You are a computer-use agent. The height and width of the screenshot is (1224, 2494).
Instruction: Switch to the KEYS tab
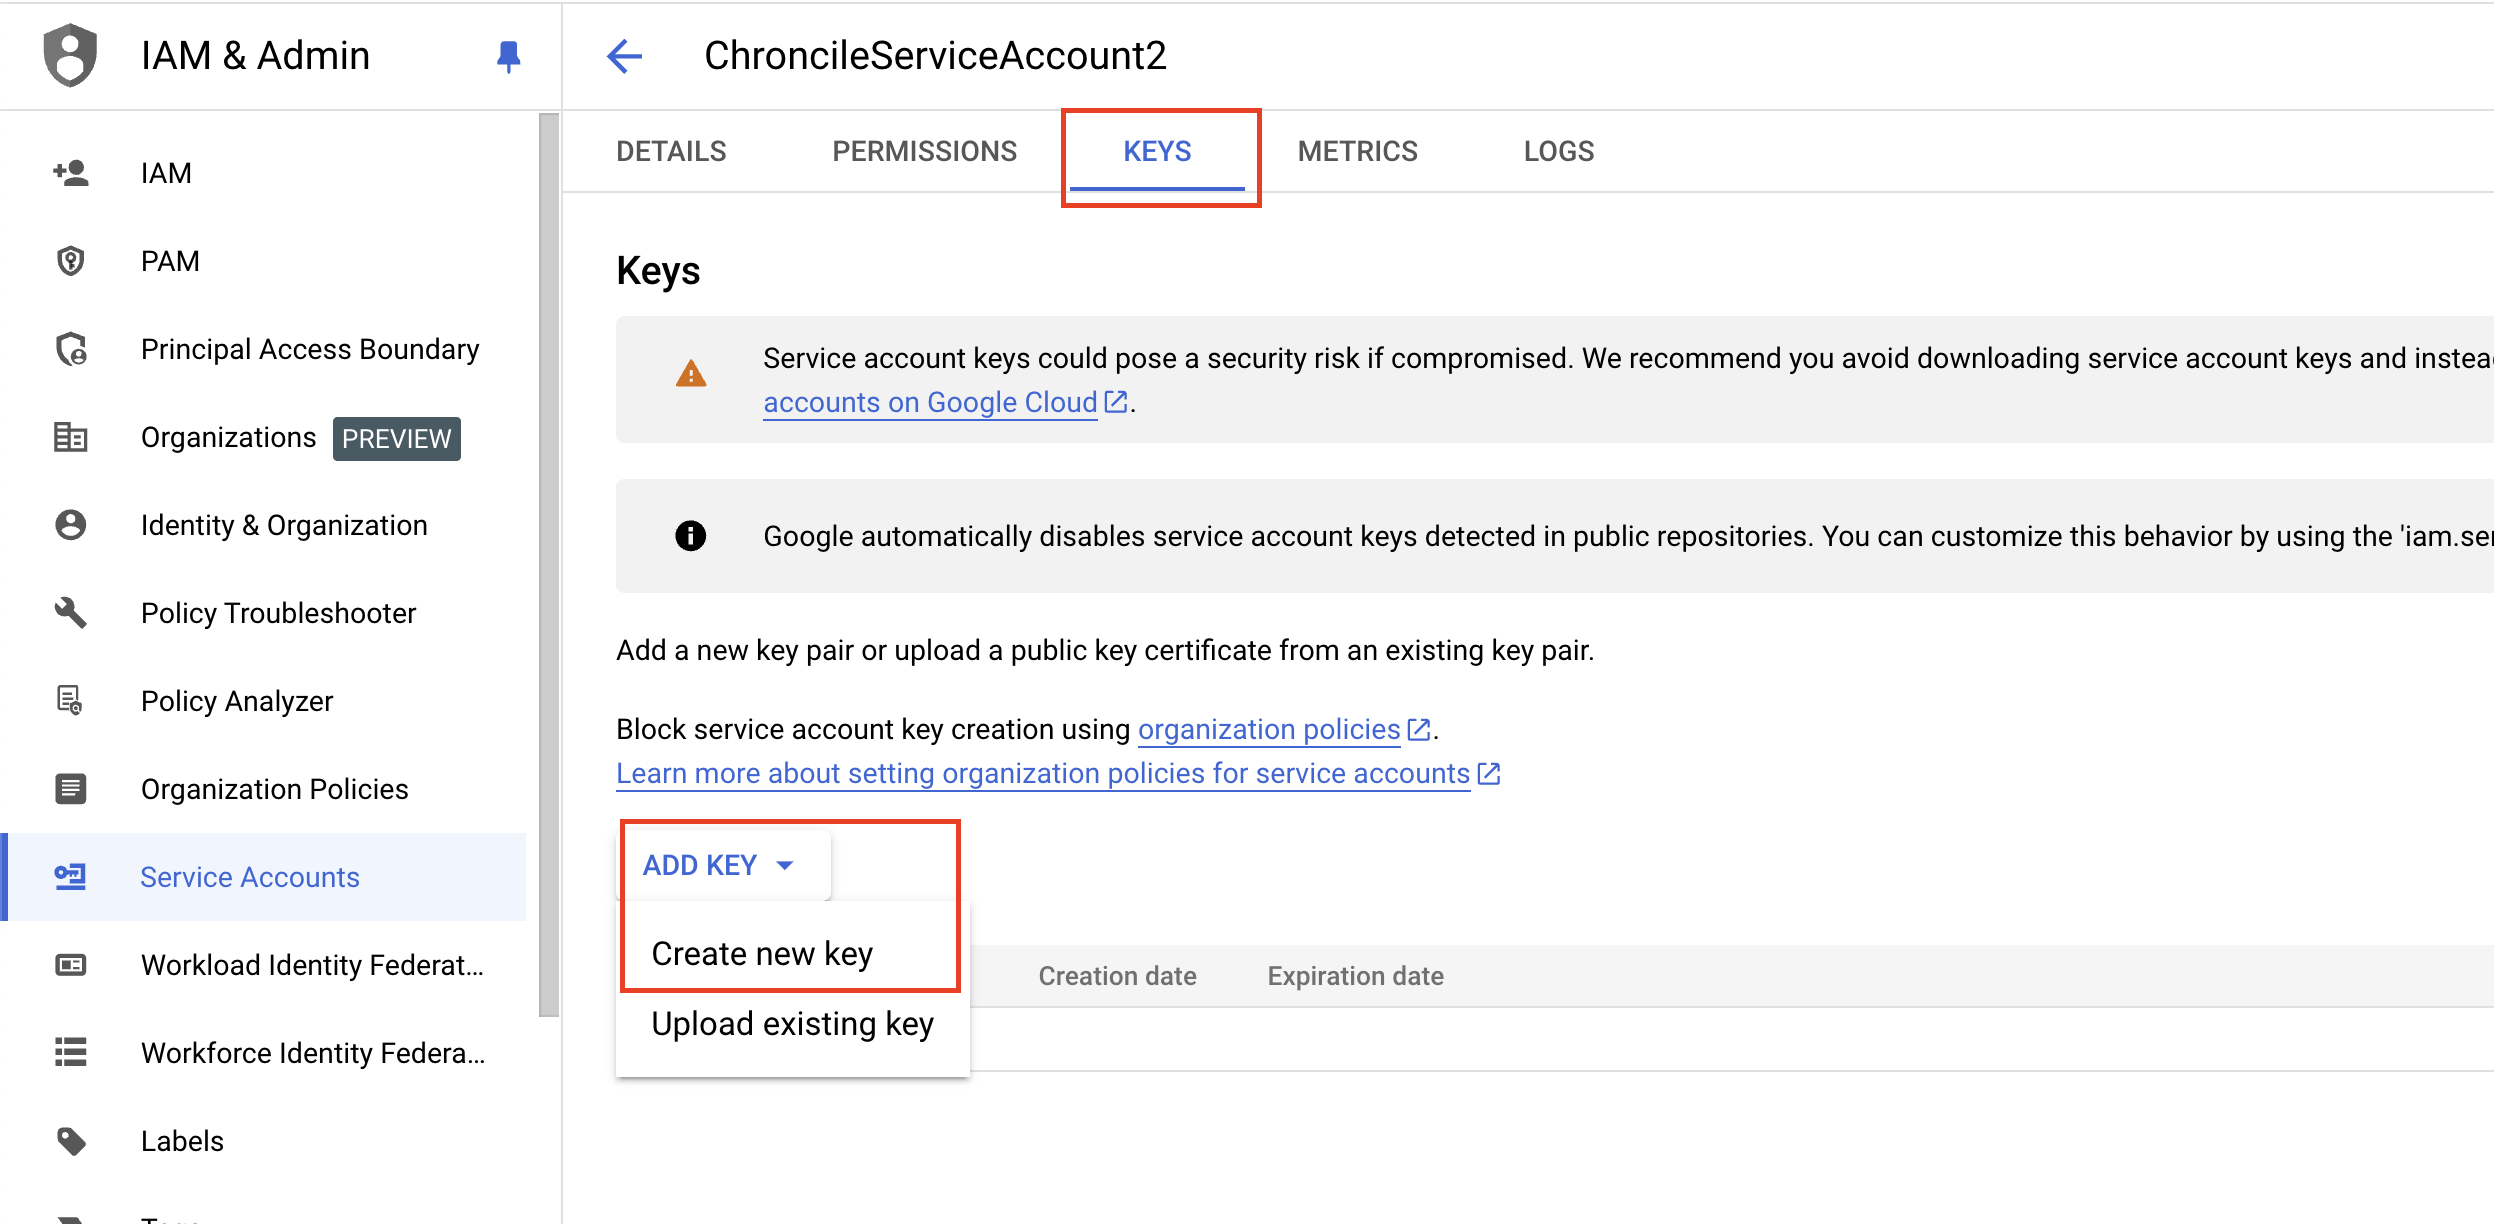coord(1158,151)
